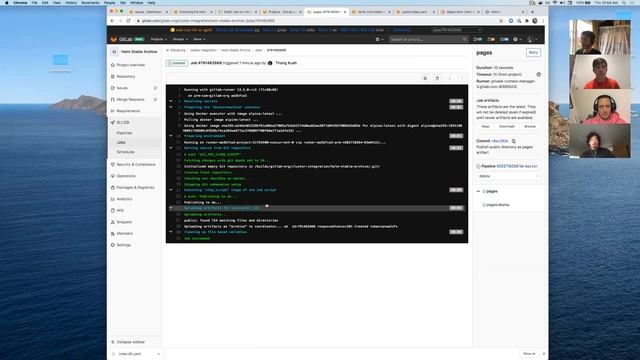Collapse the Uploading artifacts log section
The image size is (640, 360).
171,208
